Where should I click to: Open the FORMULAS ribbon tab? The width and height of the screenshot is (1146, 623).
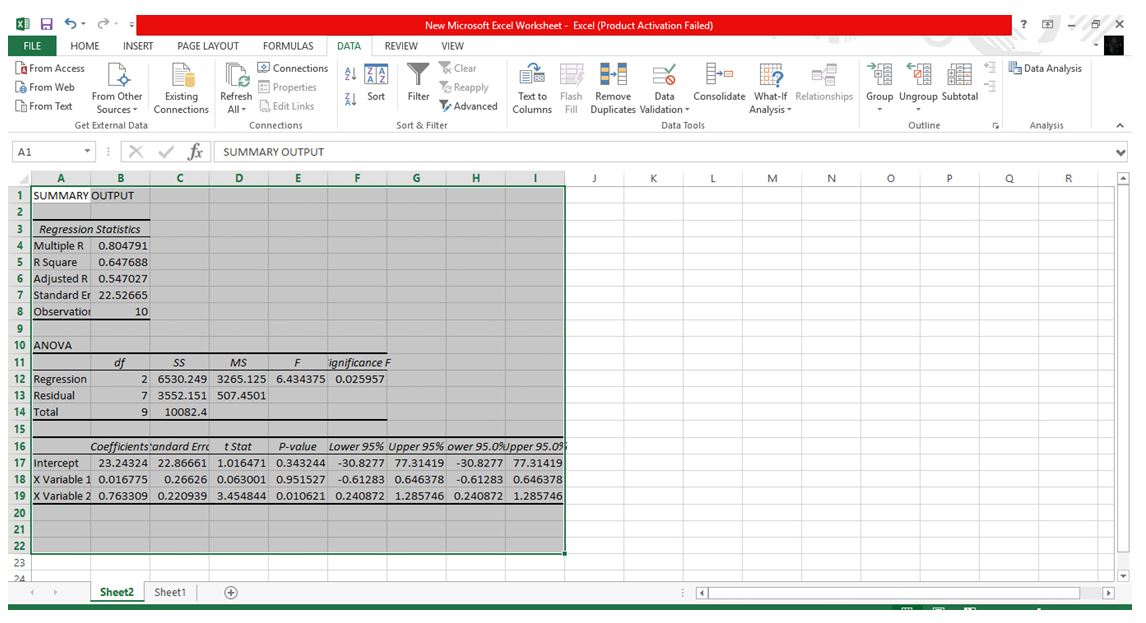click(x=288, y=46)
